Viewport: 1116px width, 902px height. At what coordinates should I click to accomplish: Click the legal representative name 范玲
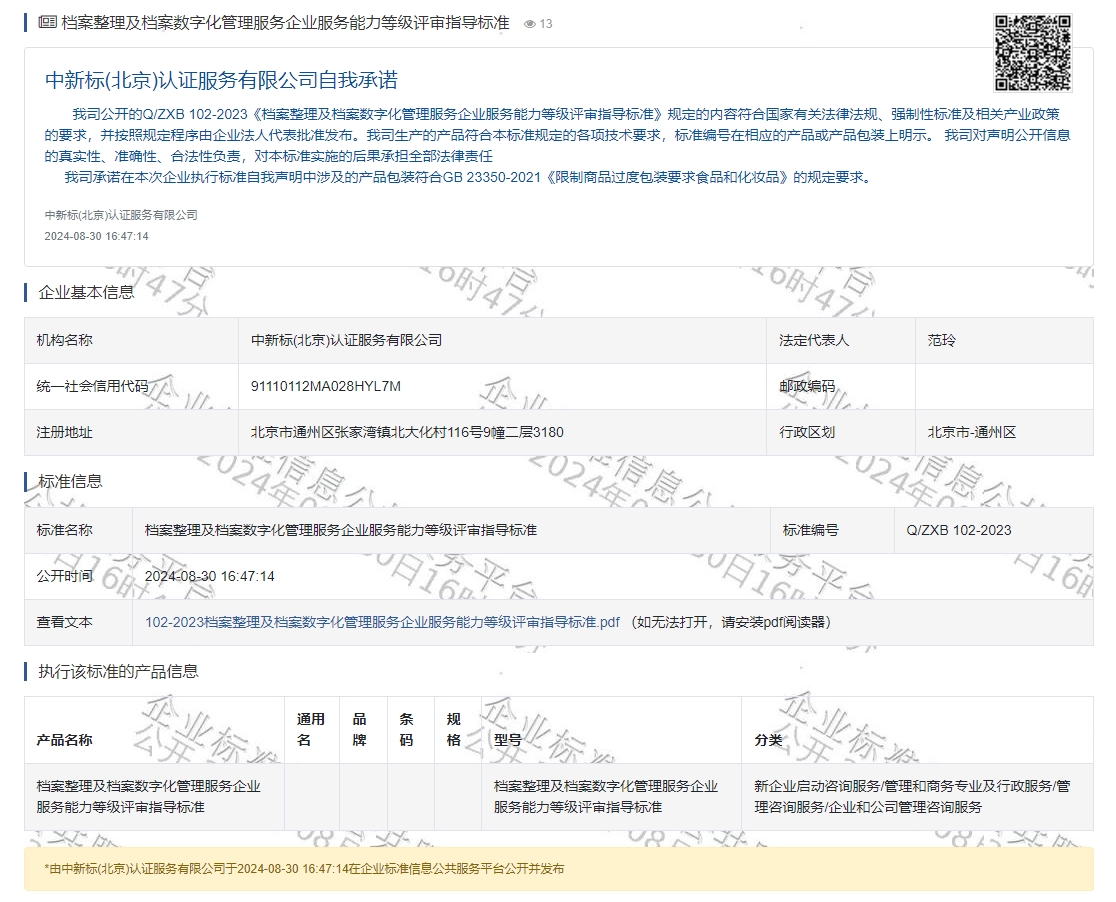click(941, 340)
